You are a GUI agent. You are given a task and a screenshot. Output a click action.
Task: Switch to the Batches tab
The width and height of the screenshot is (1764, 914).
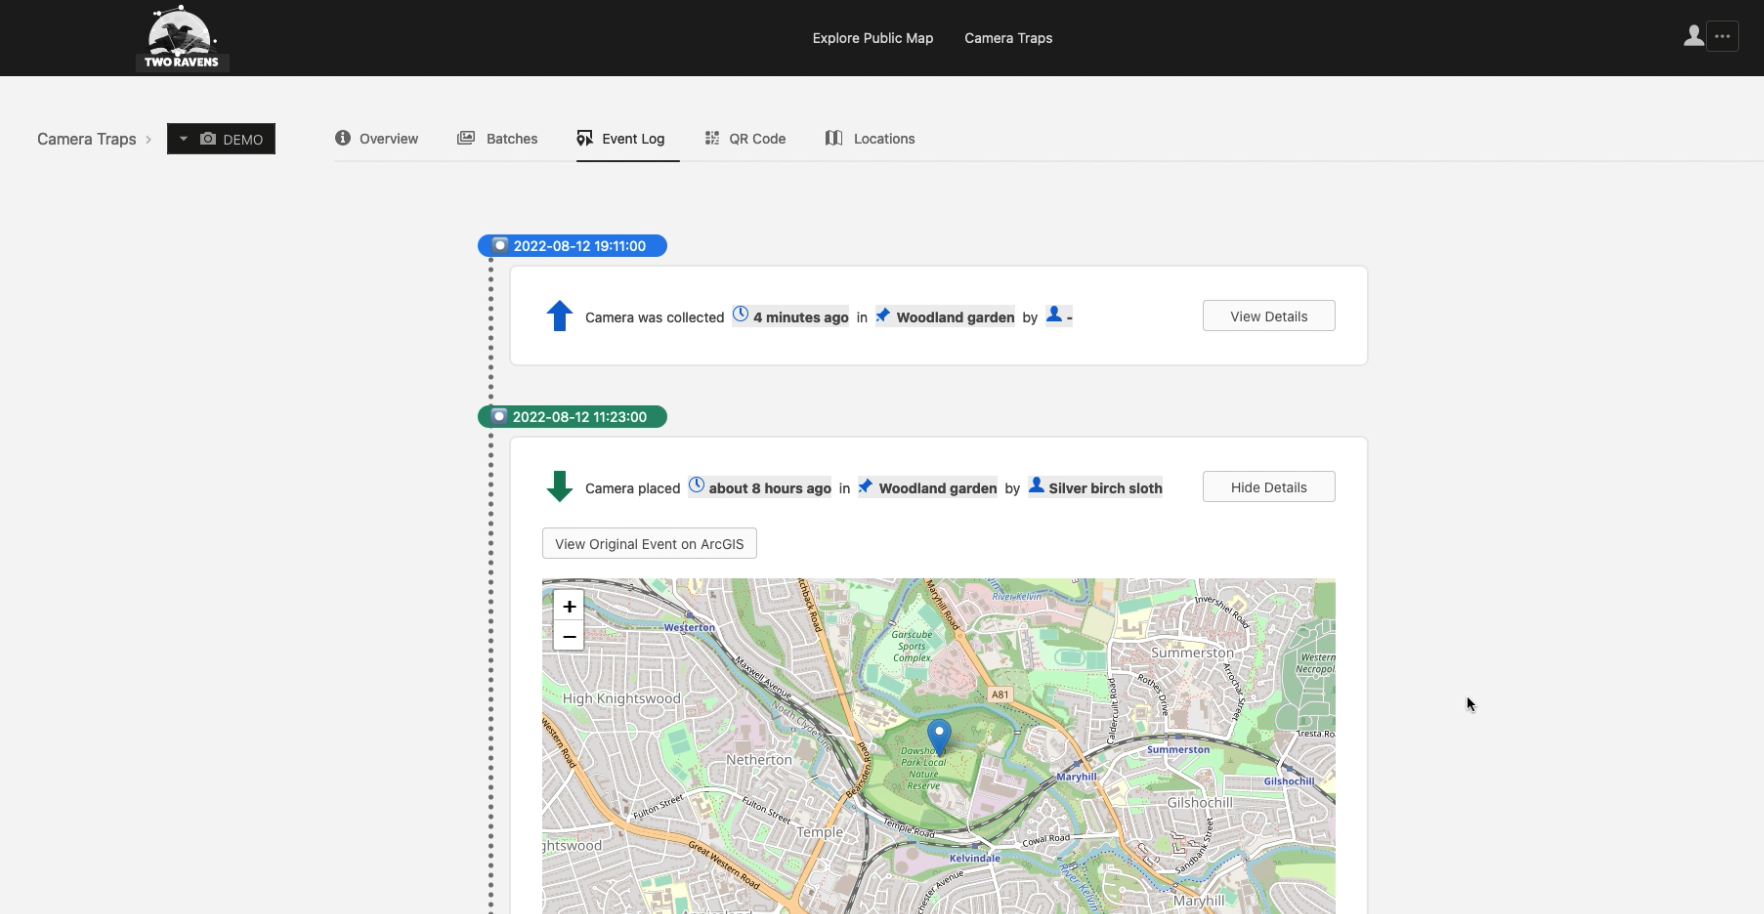(498, 139)
